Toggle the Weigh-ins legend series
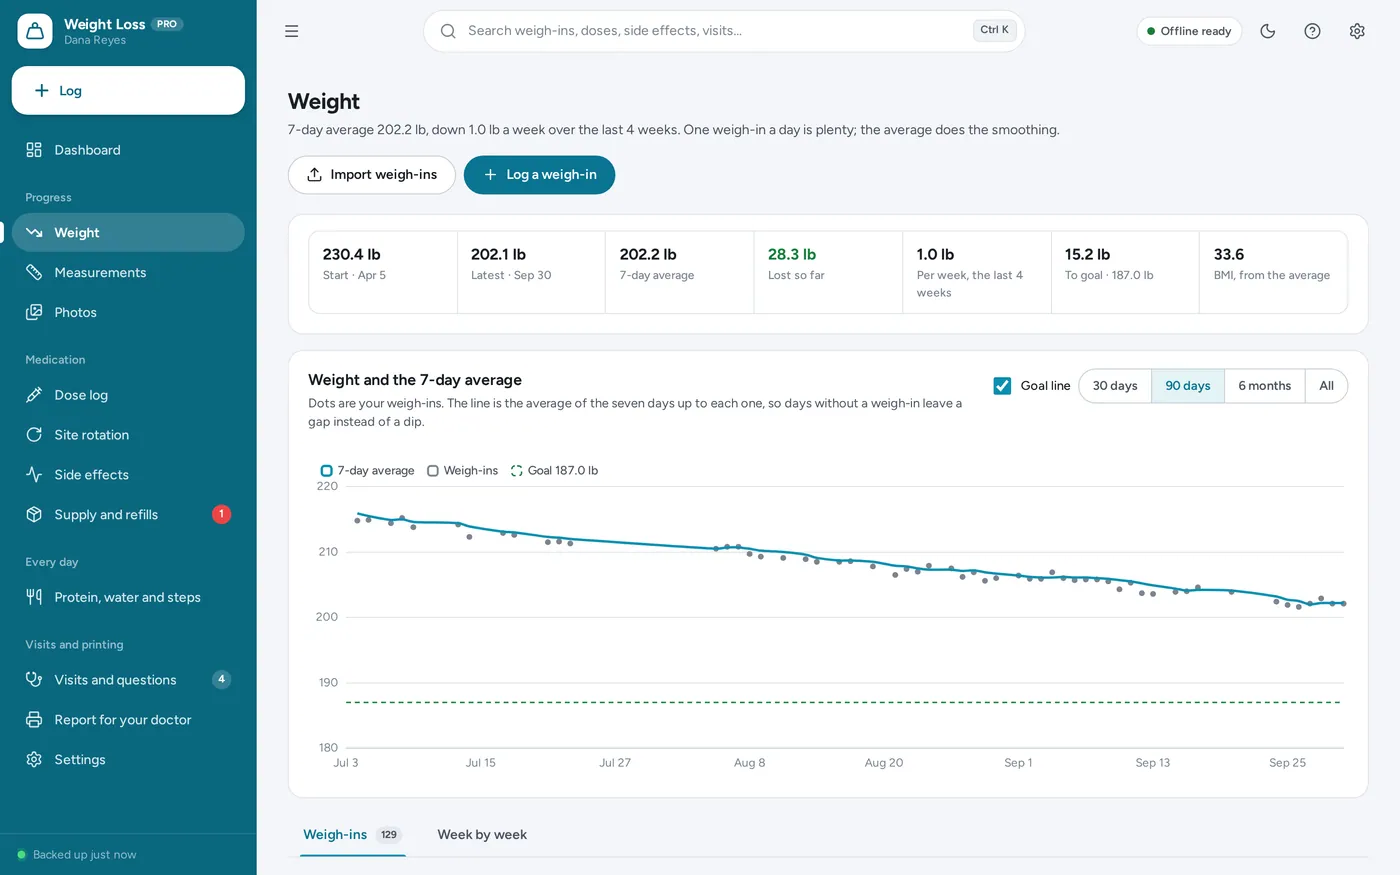Viewport: 1400px width, 875px height. pyautogui.click(x=462, y=471)
